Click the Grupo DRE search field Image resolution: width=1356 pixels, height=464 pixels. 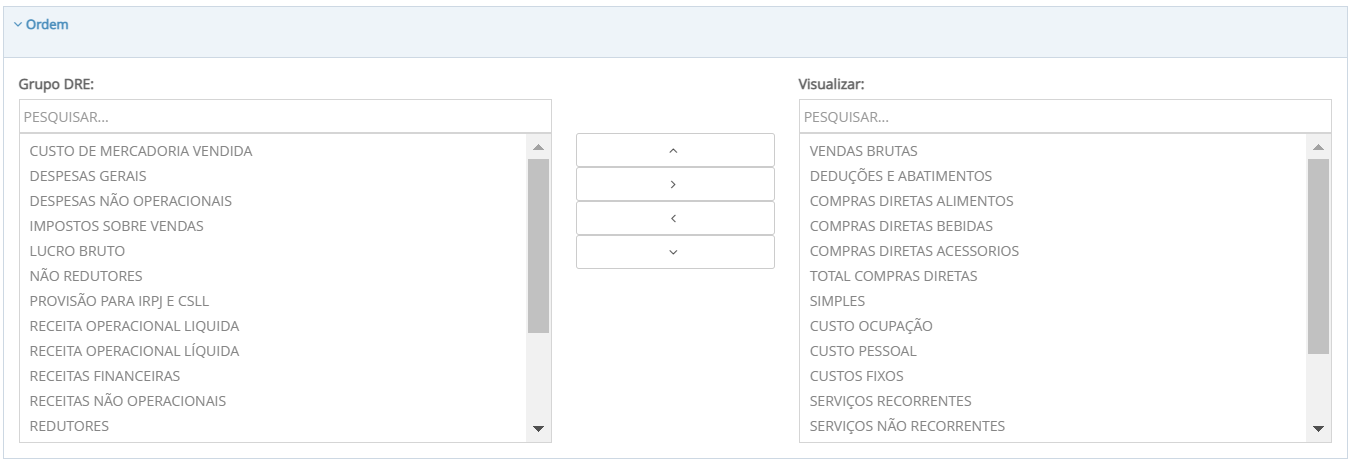(285, 116)
